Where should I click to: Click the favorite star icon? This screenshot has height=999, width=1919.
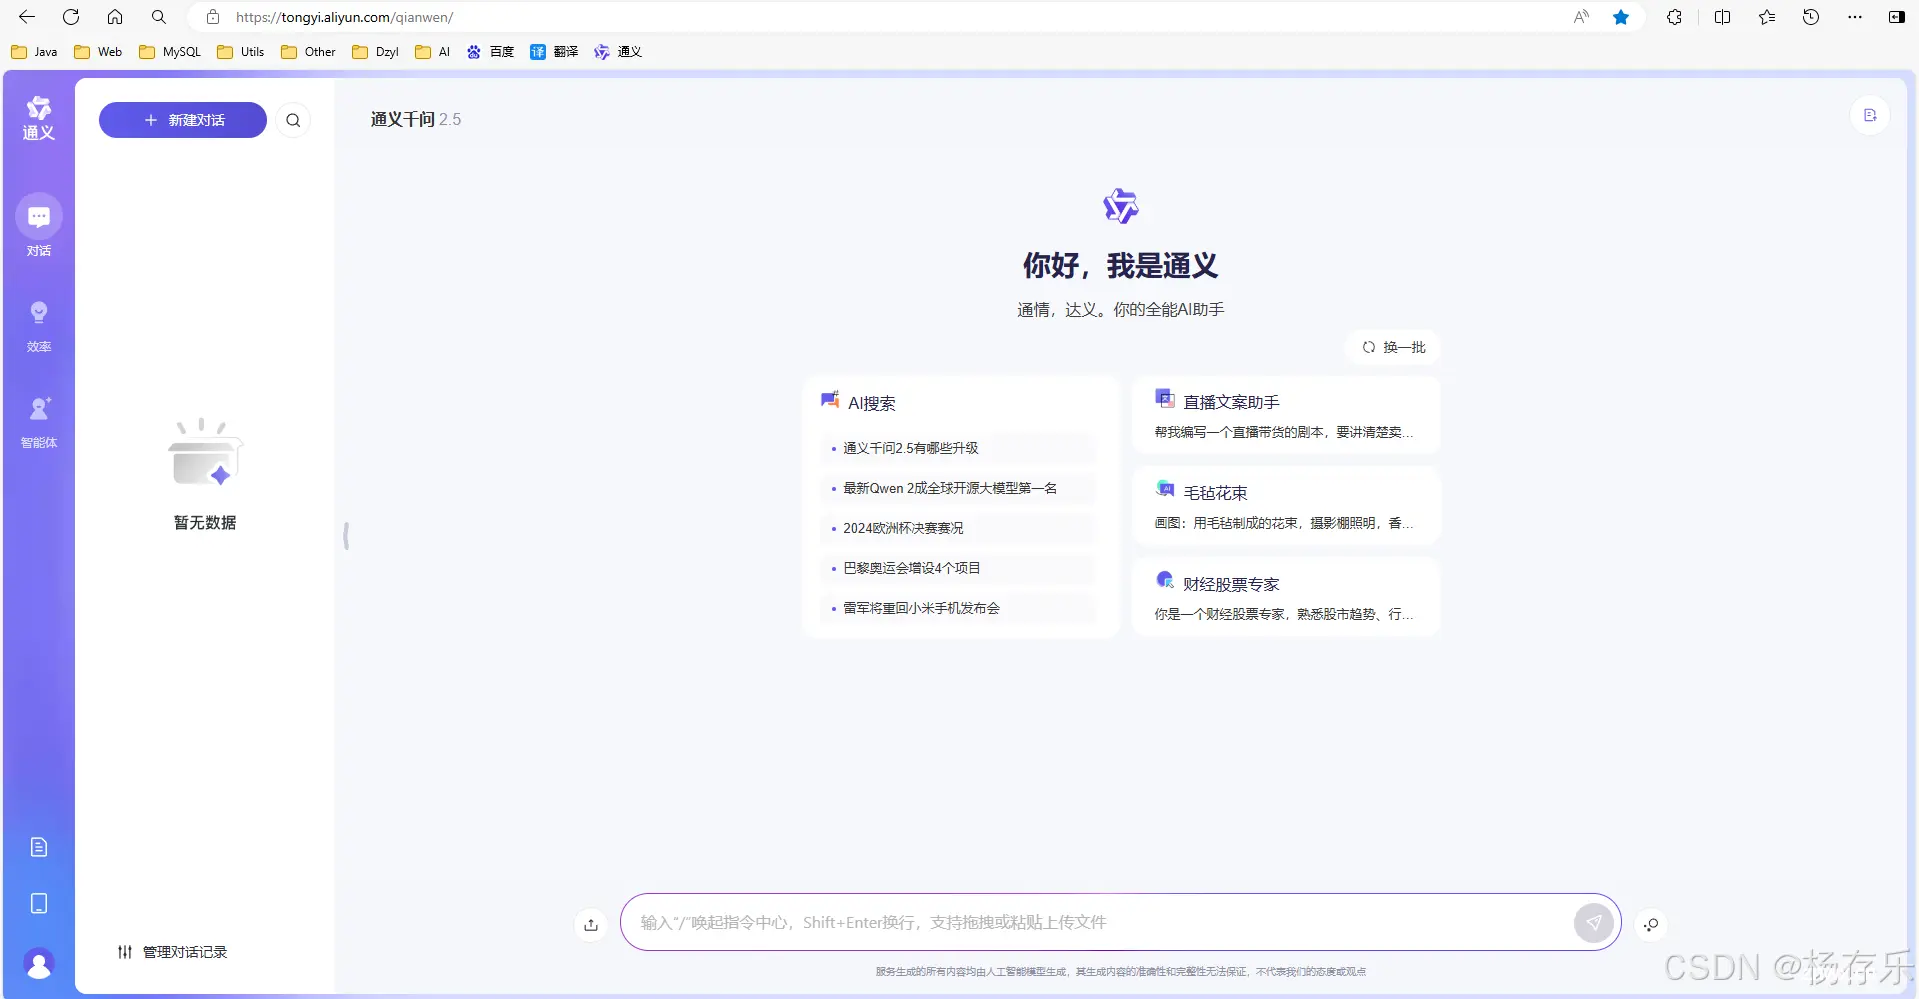[x=1621, y=17]
